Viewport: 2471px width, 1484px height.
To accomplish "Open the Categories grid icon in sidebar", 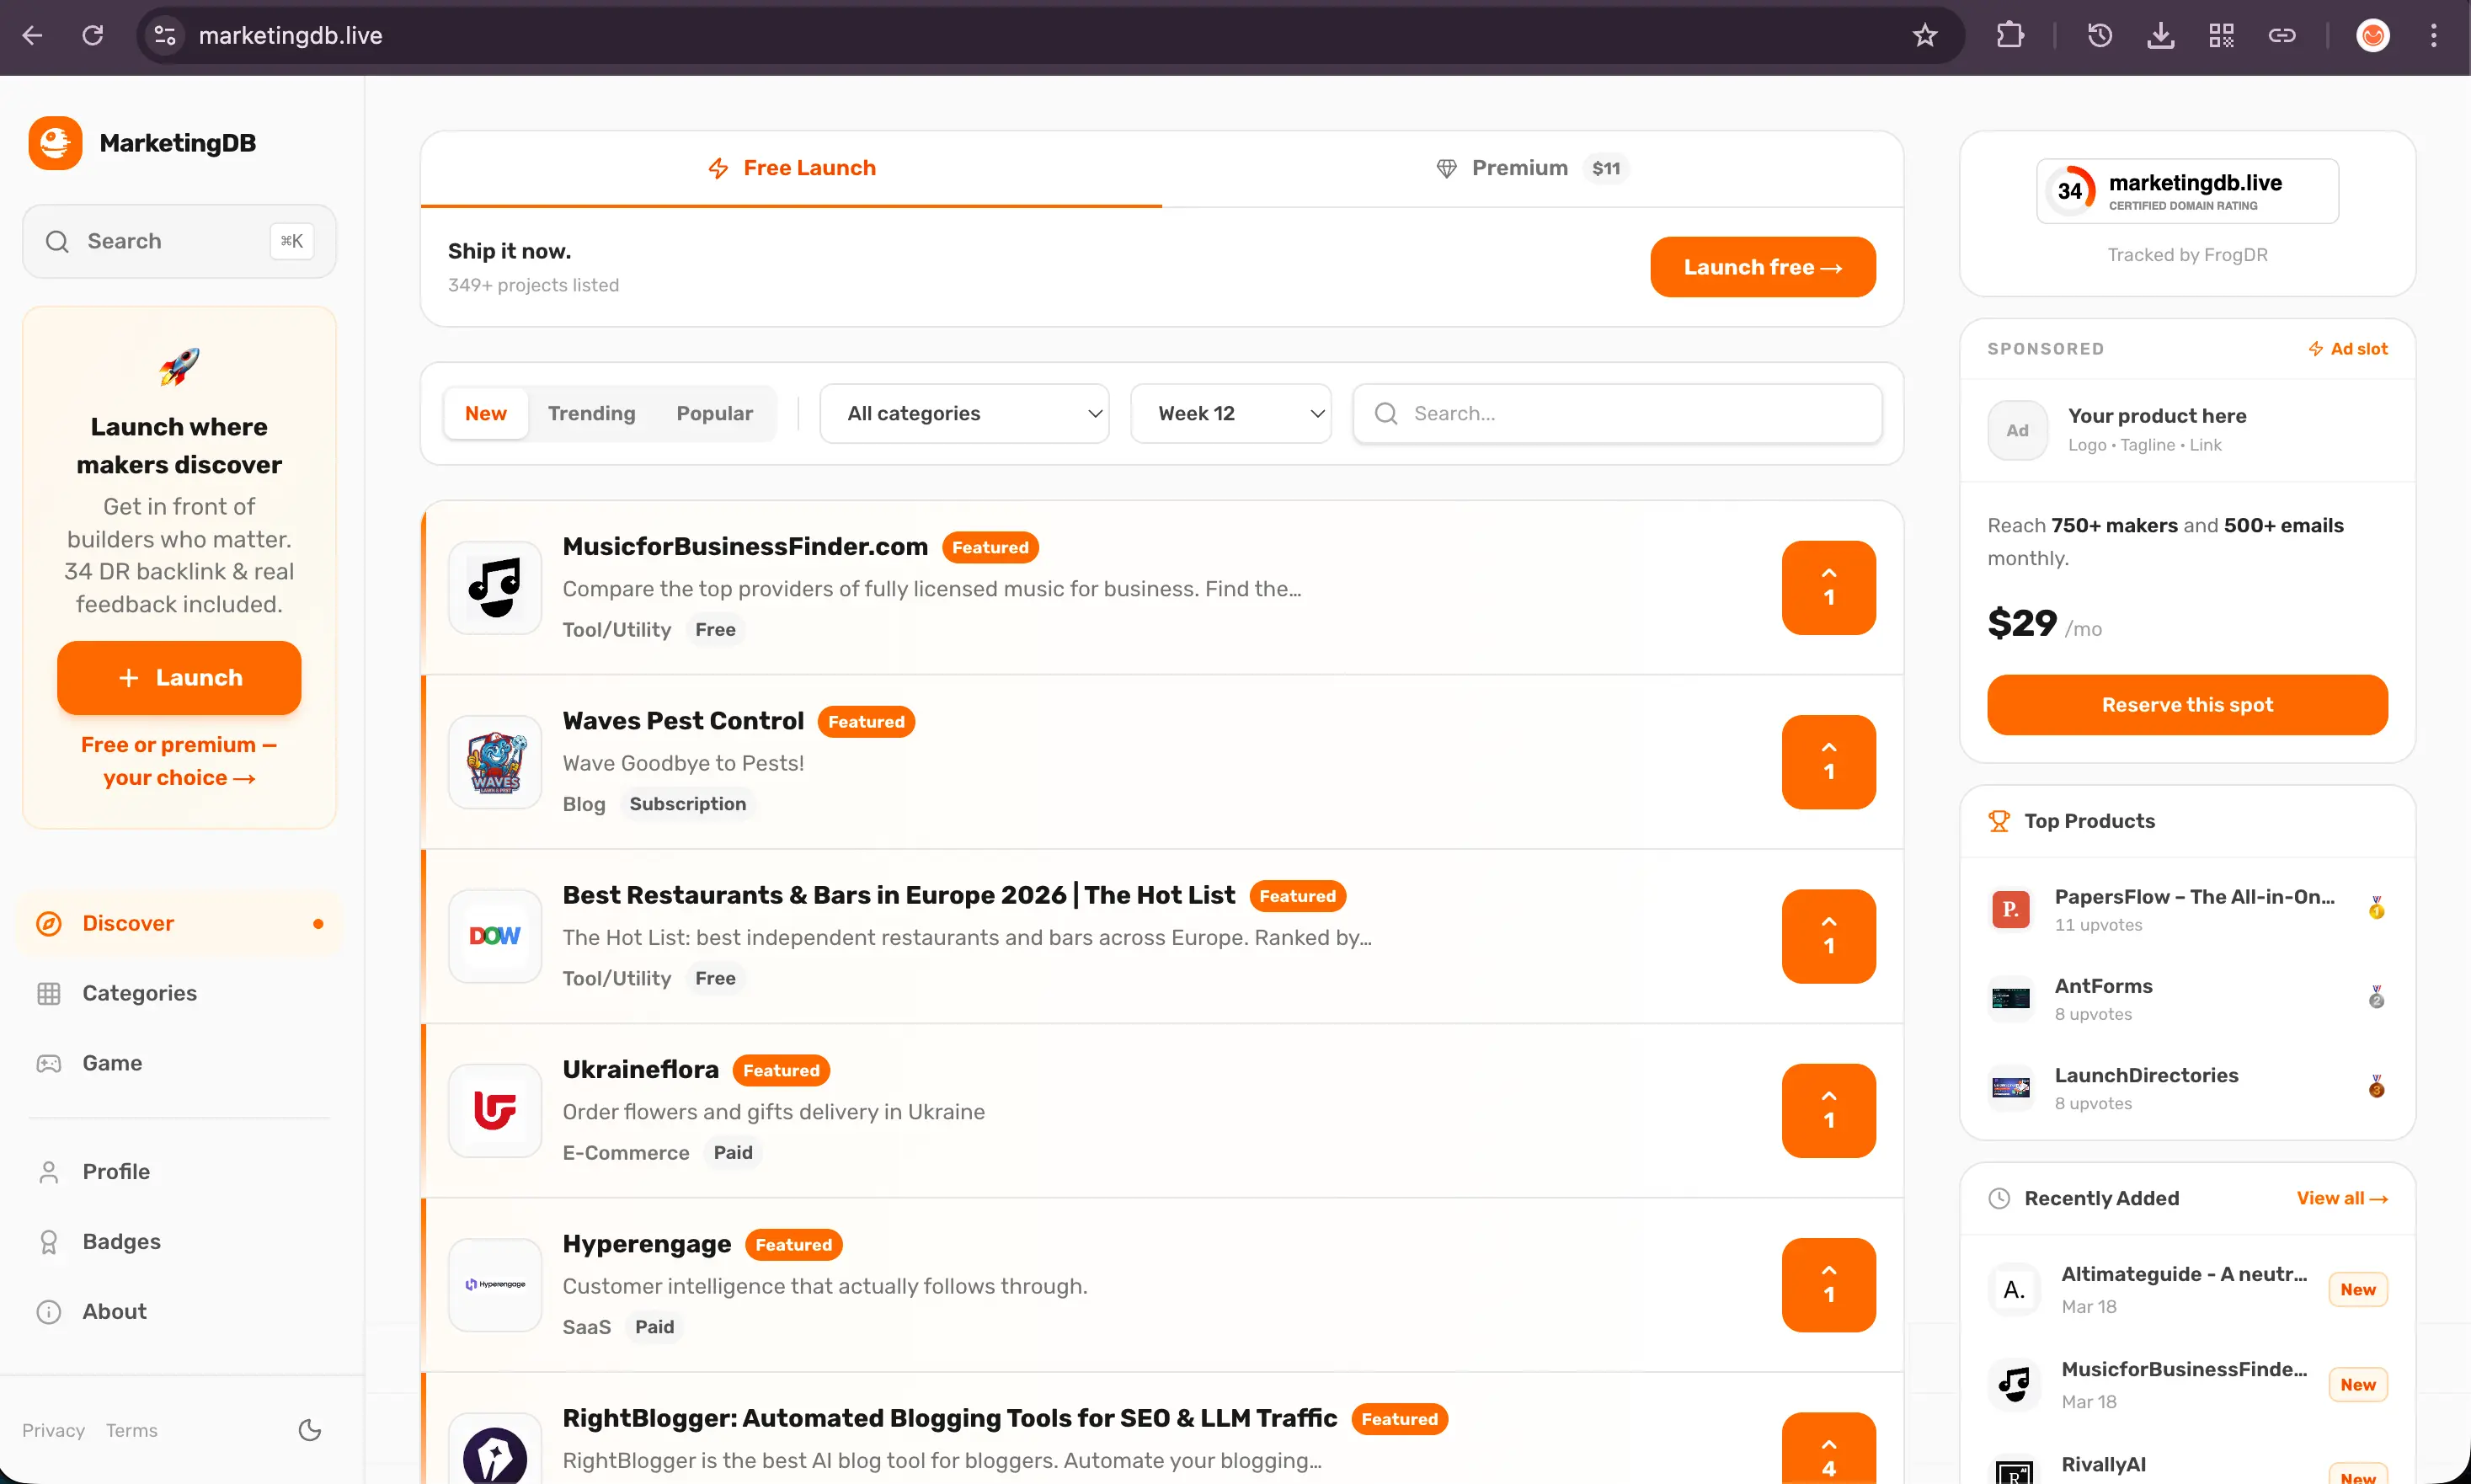I will click(x=49, y=993).
